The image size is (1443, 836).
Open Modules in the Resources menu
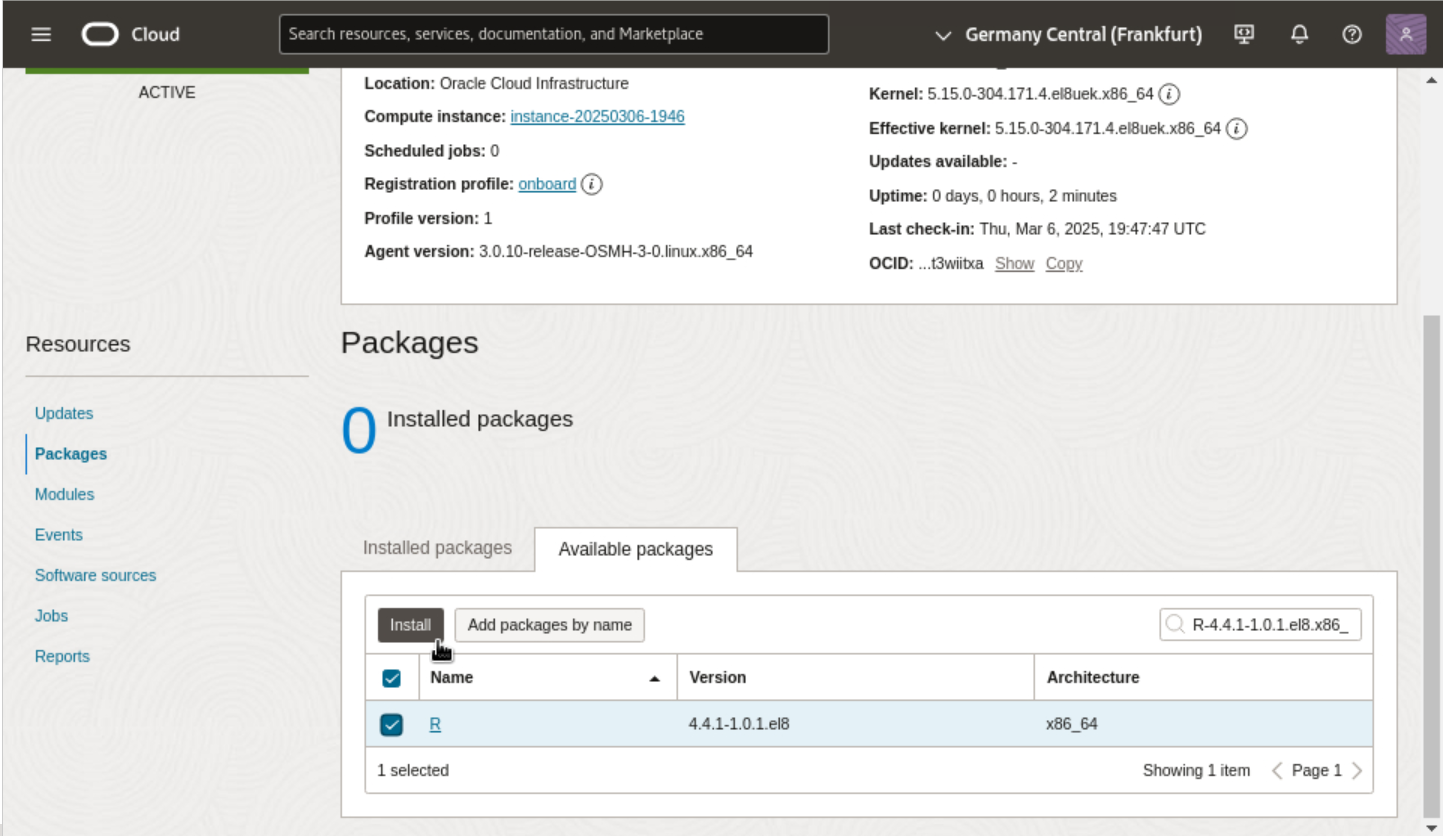click(x=64, y=495)
